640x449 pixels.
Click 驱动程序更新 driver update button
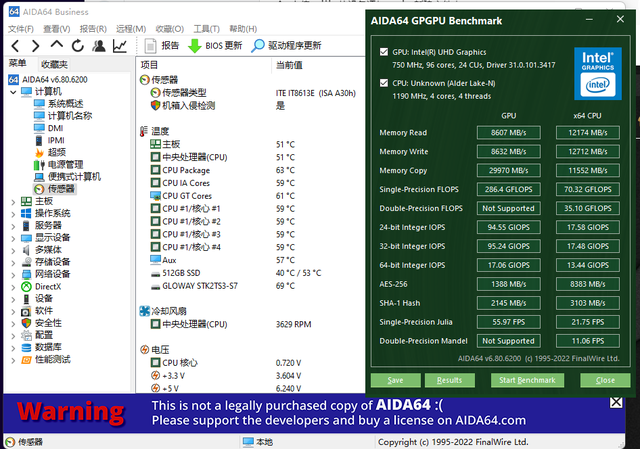pyautogui.click(x=286, y=46)
